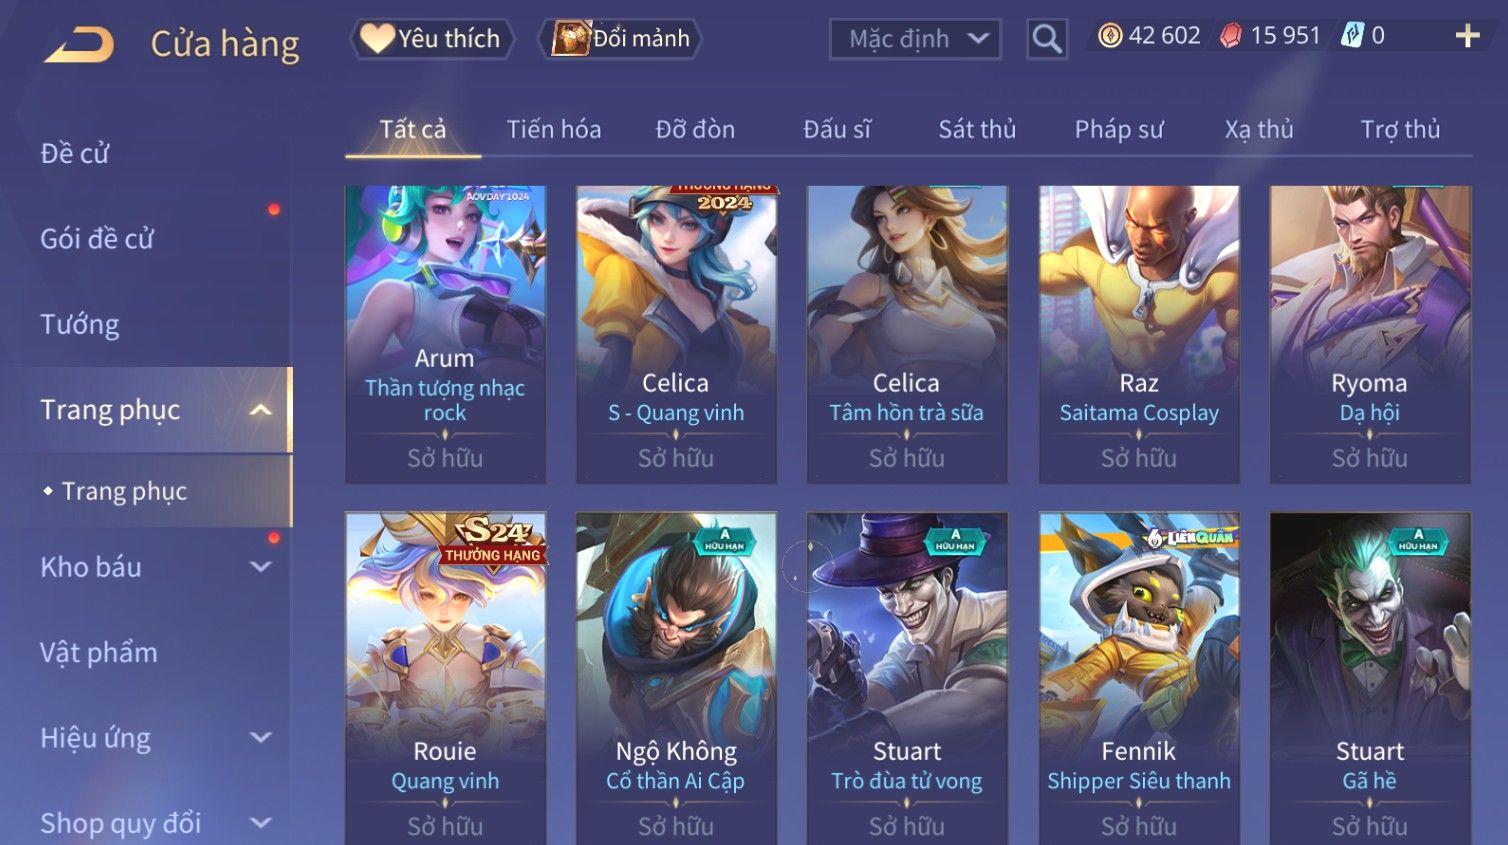Open the Mặc định sort dropdown
This screenshot has height=845, width=1508.
pyautogui.click(x=915, y=39)
